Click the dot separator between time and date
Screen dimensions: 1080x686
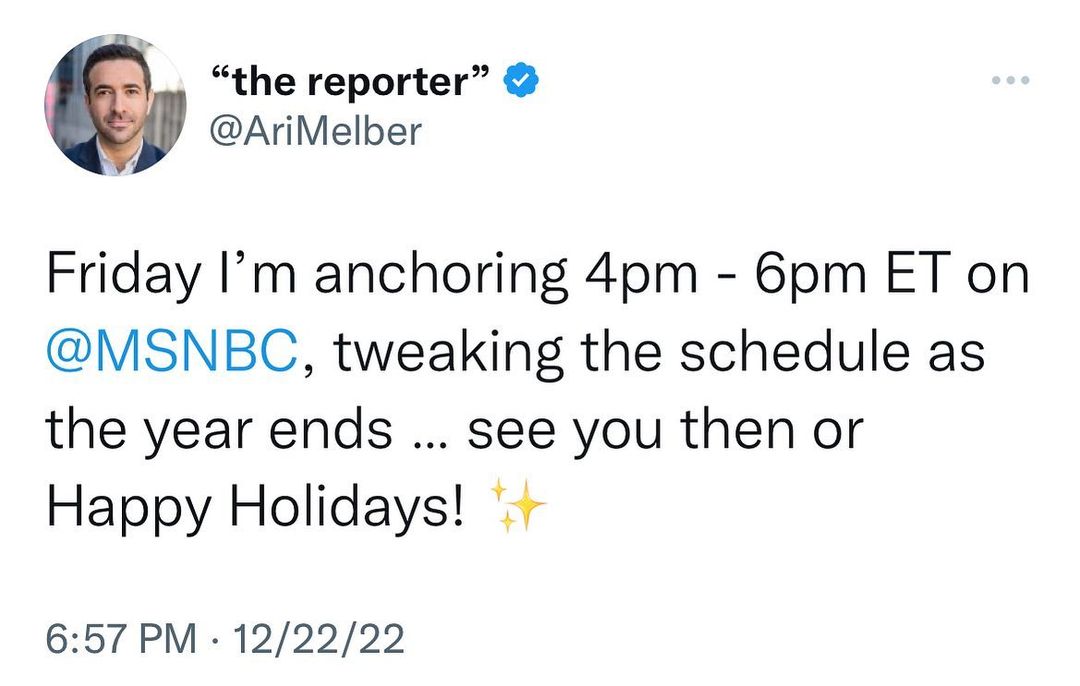(214, 639)
